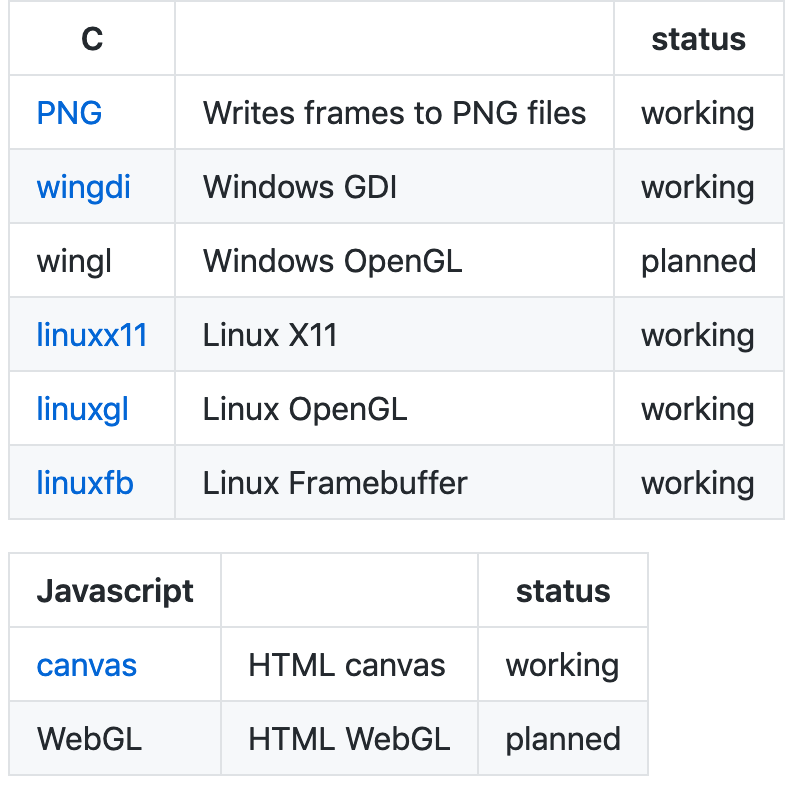Image resolution: width=796 pixels, height=790 pixels.
Task: Click the Javascript column header
Action: coord(115,590)
